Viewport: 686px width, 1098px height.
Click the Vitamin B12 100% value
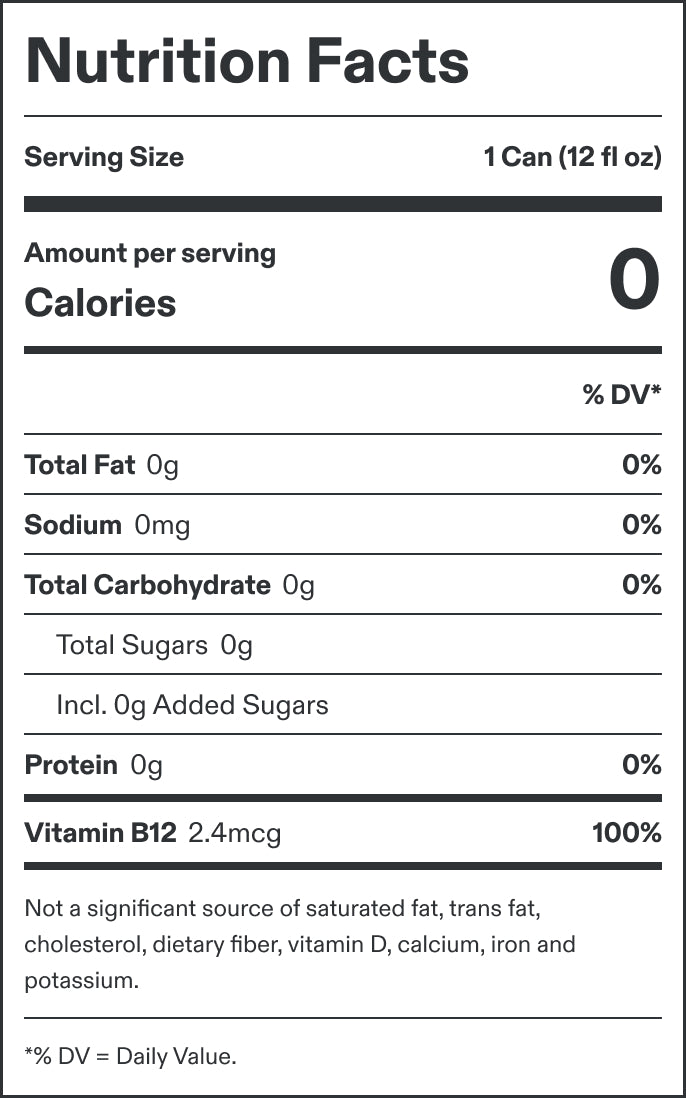pos(627,832)
